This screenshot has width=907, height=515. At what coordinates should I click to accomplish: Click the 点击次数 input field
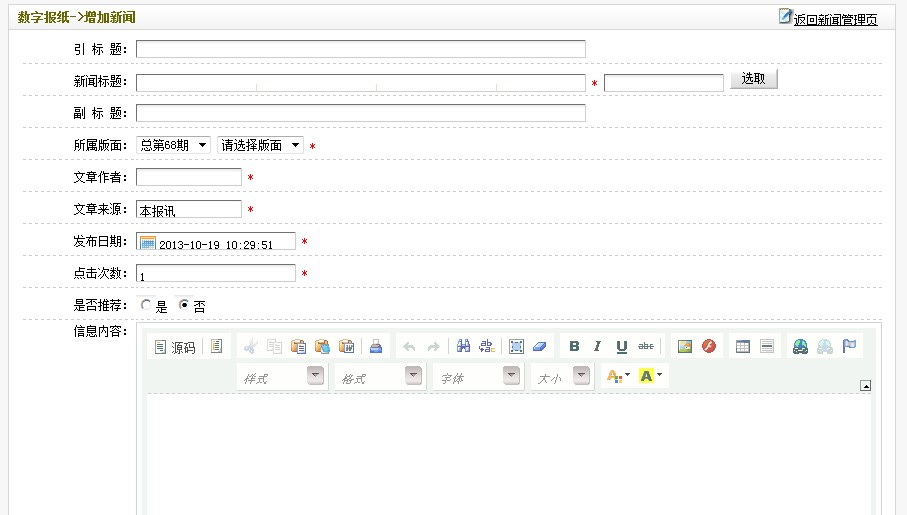pos(216,273)
